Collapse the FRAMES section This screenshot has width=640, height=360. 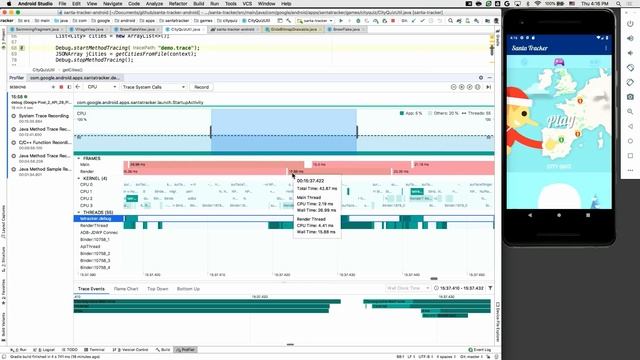coord(79,158)
